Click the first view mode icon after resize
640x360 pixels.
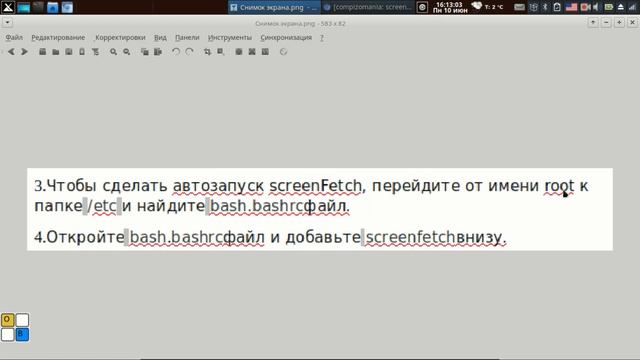pos(239,52)
